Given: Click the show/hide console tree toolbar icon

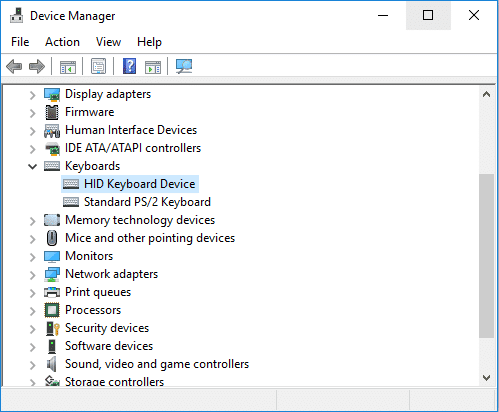Looking at the screenshot, I should point(68,66).
